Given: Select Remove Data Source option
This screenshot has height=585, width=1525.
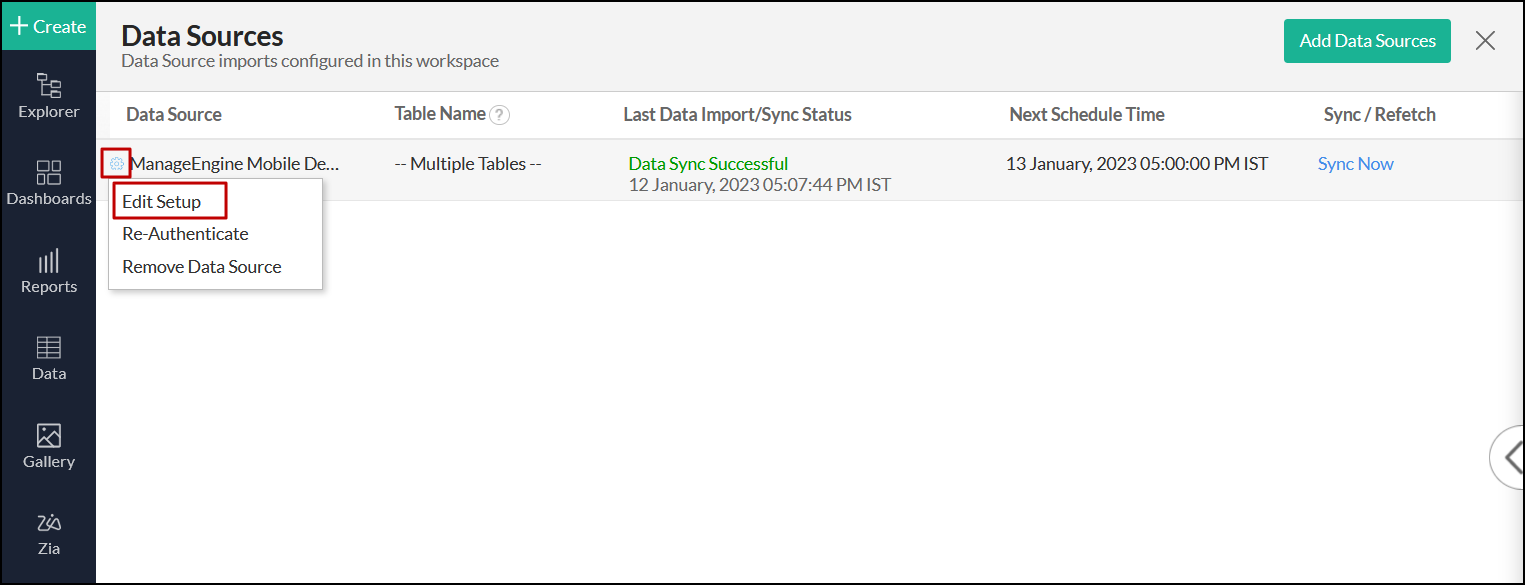Looking at the screenshot, I should 201,267.
